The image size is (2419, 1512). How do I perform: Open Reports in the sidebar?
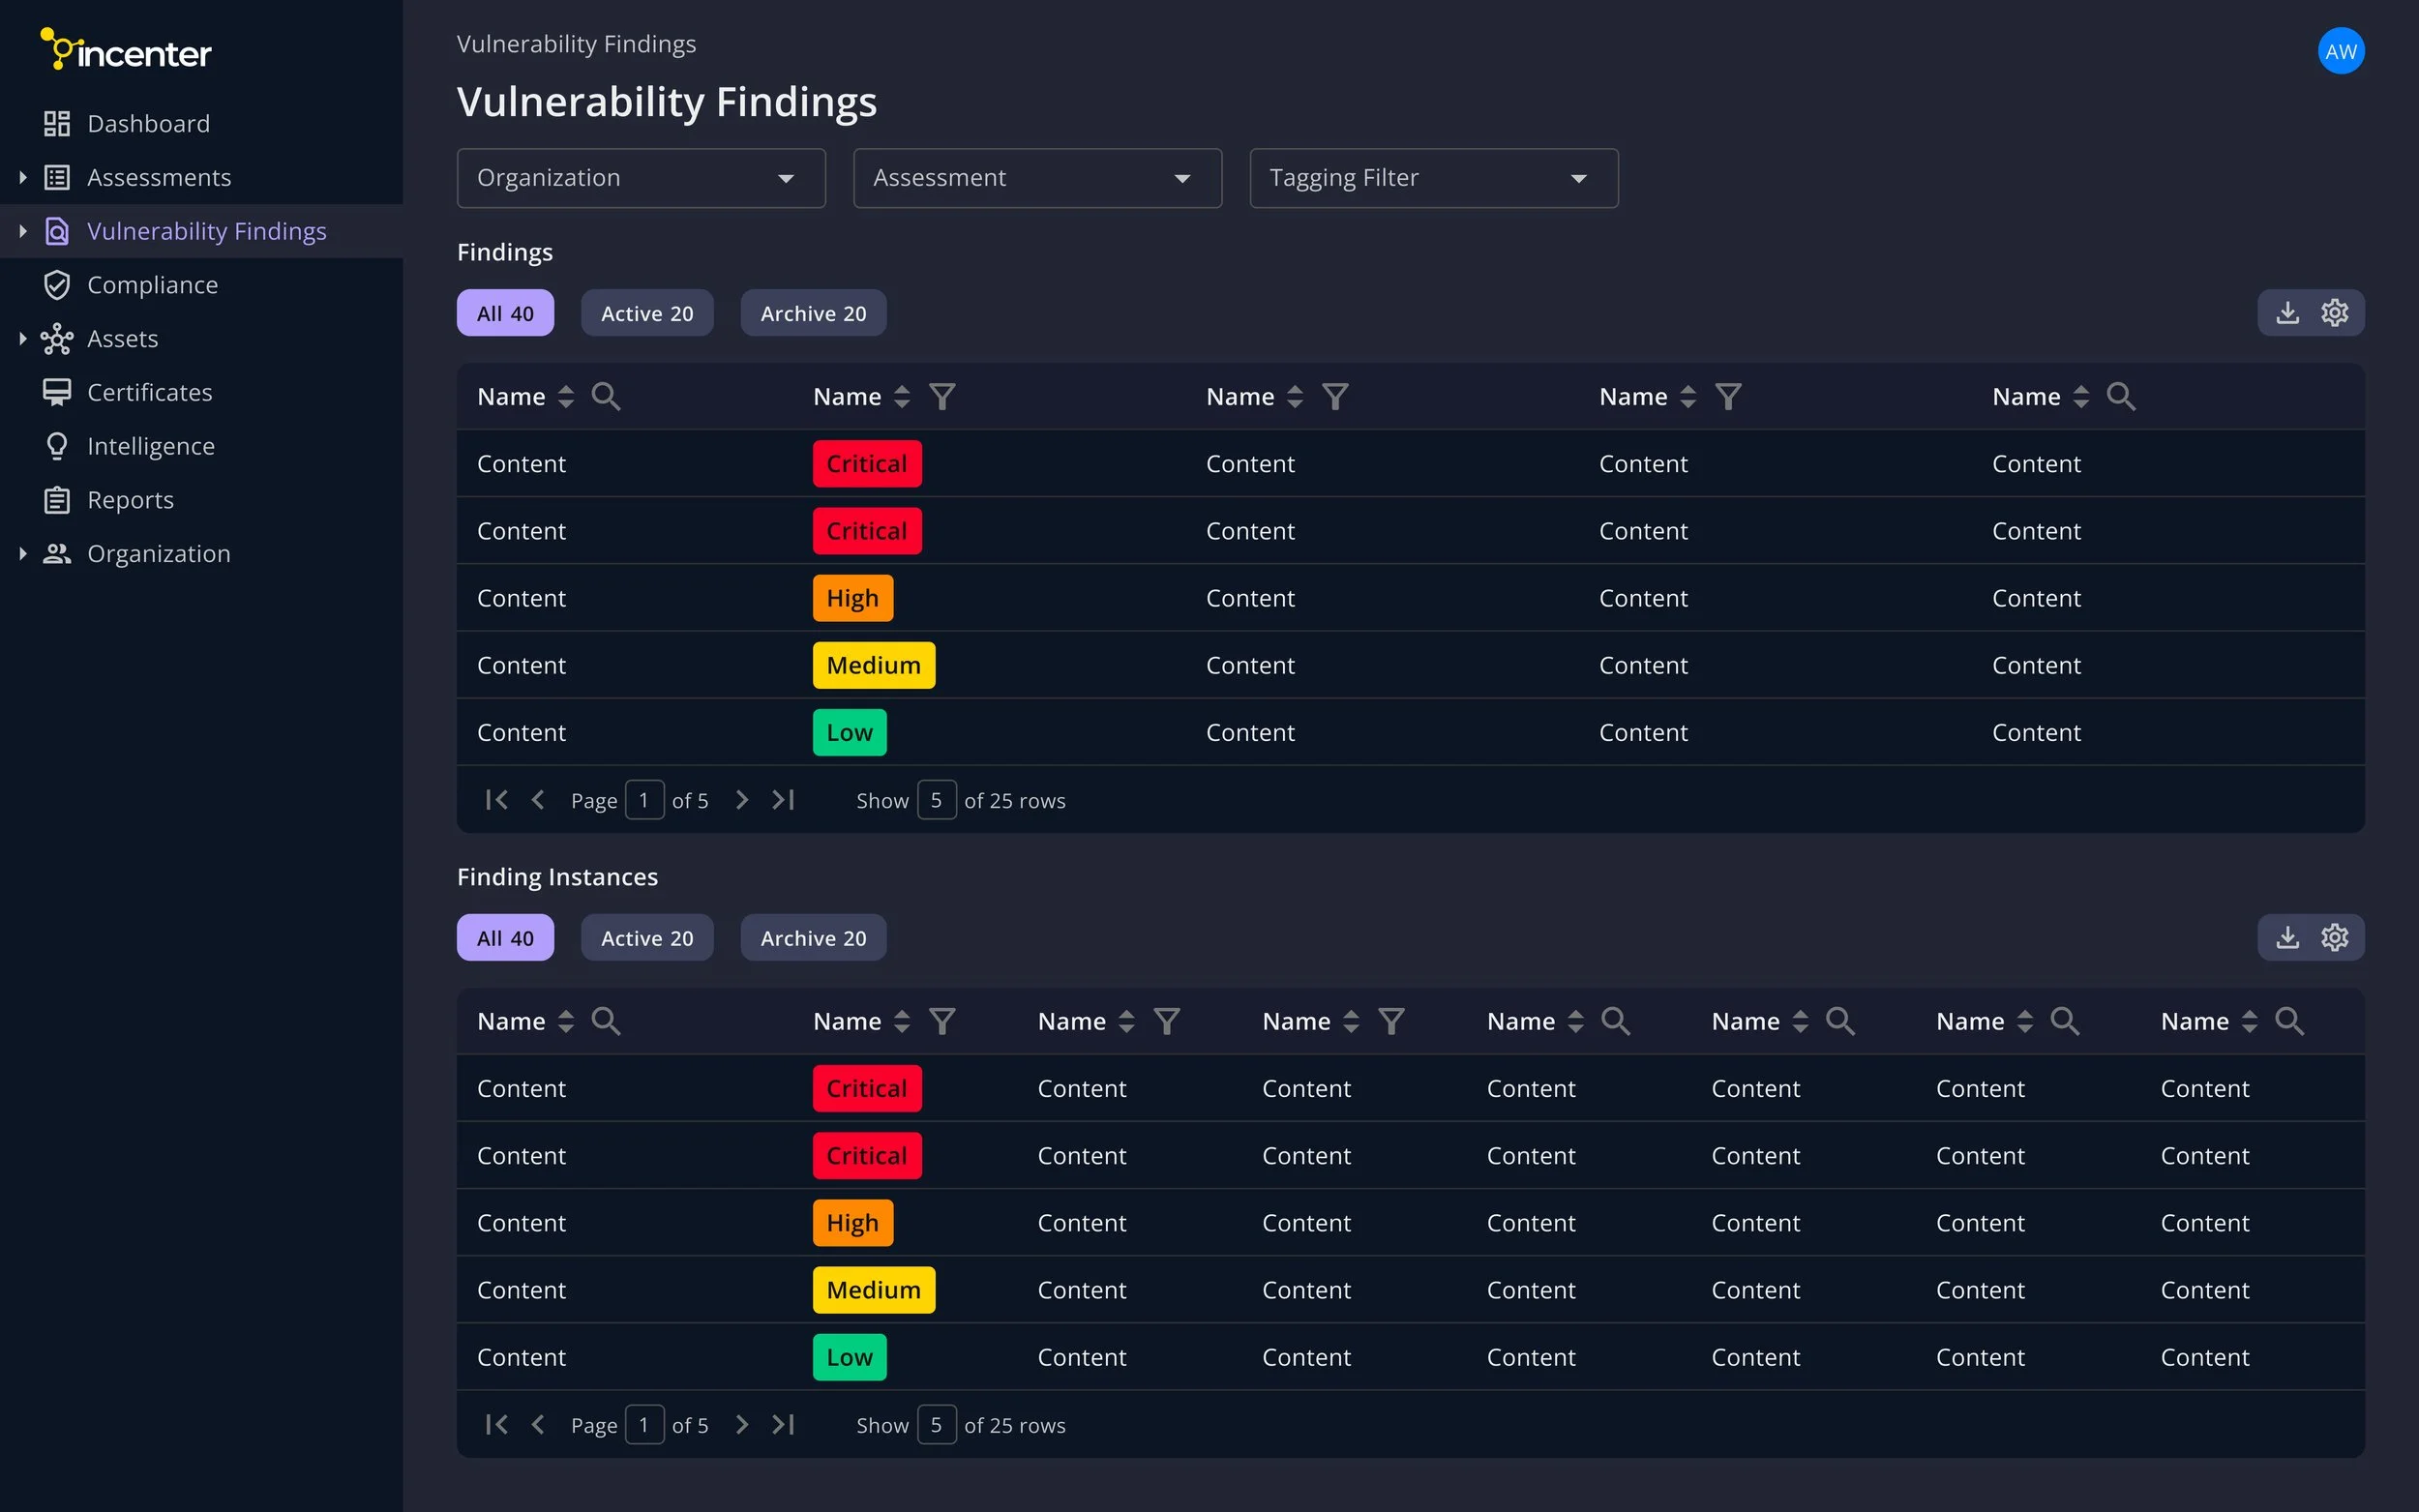130,500
